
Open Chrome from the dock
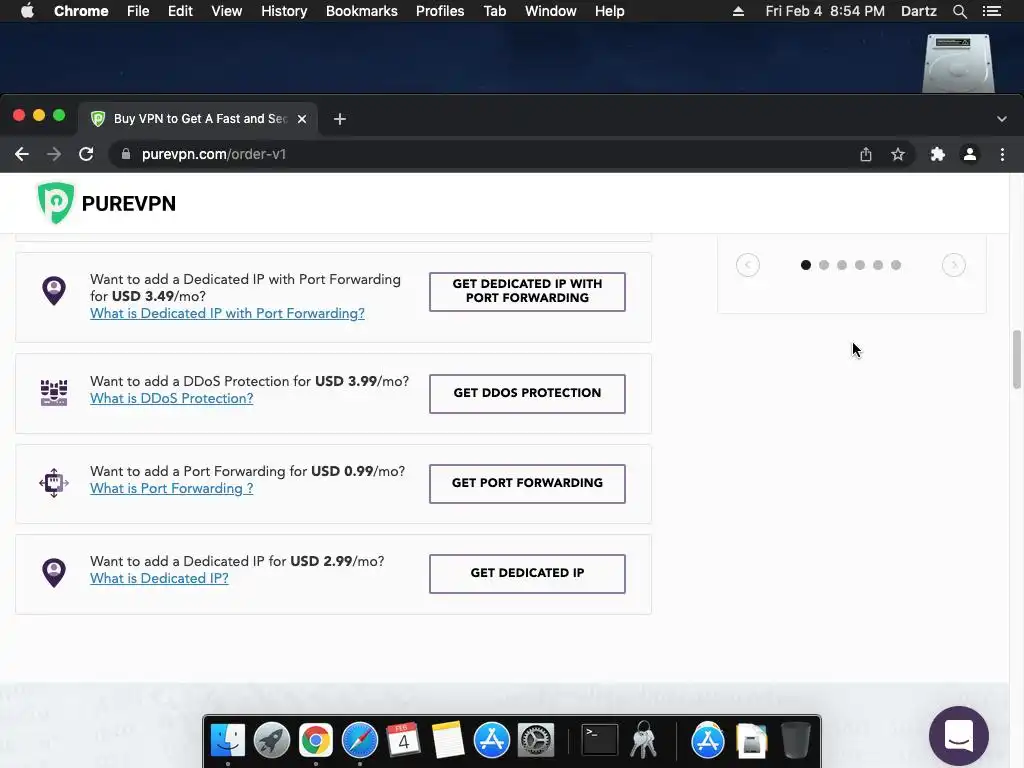315,740
